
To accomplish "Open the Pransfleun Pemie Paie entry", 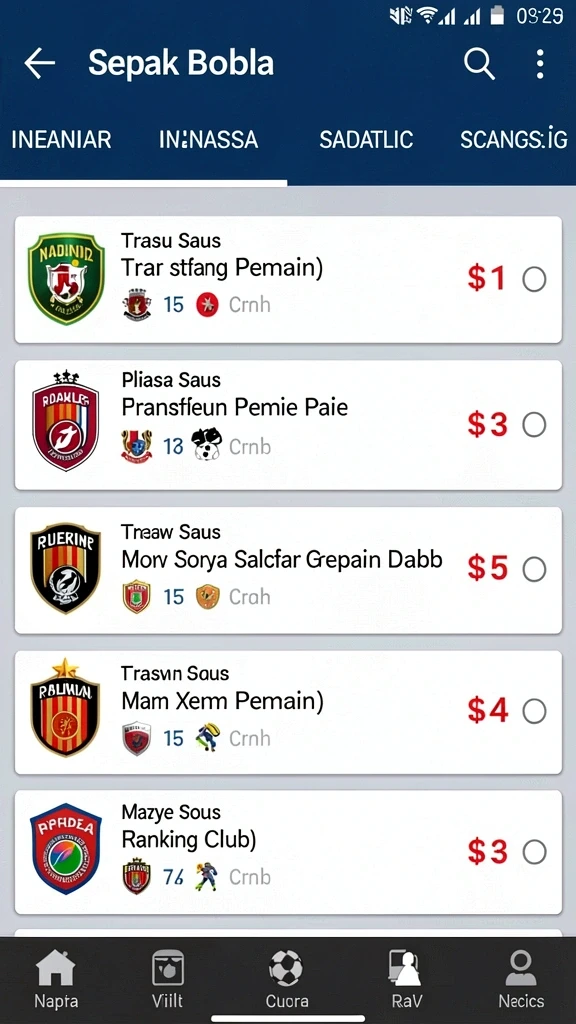I will coord(288,424).
